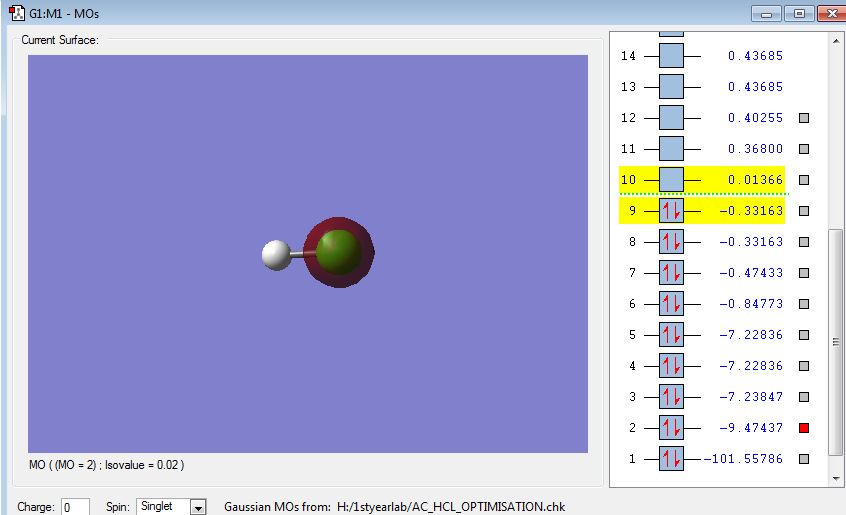Viewport: 846px width, 515px height.
Task: Enable the surface square for MO 11
Action: (x=804, y=149)
